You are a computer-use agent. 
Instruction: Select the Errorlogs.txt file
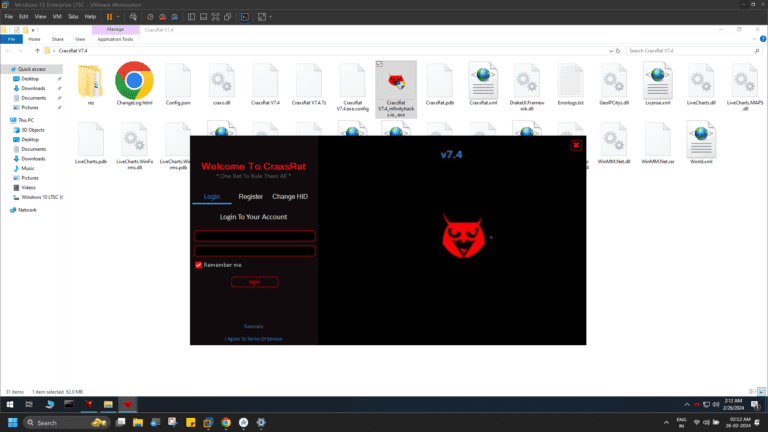[x=570, y=84]
